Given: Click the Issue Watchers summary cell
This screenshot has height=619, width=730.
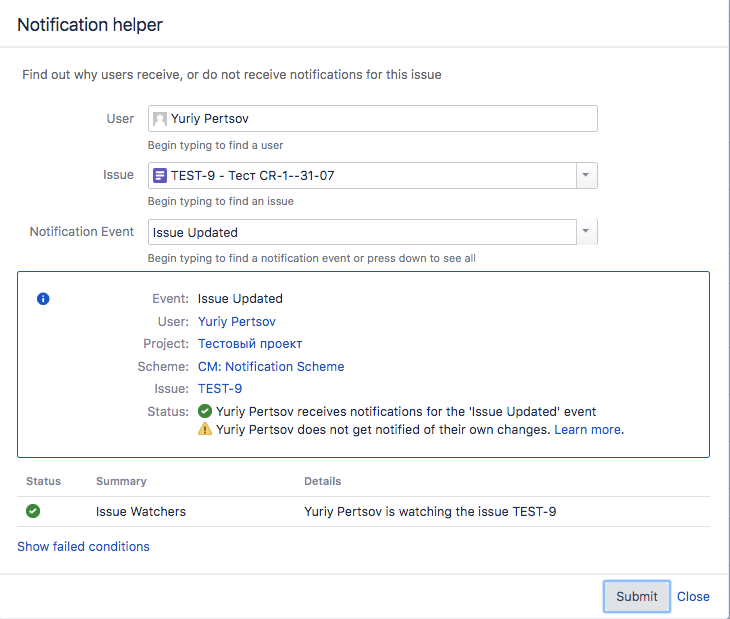Looking at the screenshot, I should click(x=141, y=511).
